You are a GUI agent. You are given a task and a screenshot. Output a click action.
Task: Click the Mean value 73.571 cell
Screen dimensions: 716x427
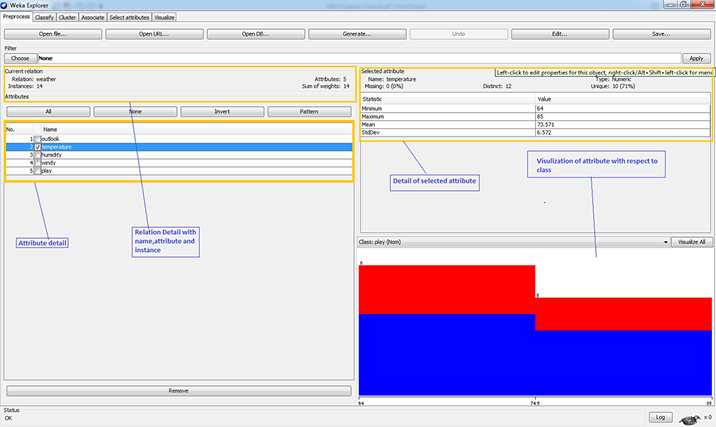click(622, 125)
